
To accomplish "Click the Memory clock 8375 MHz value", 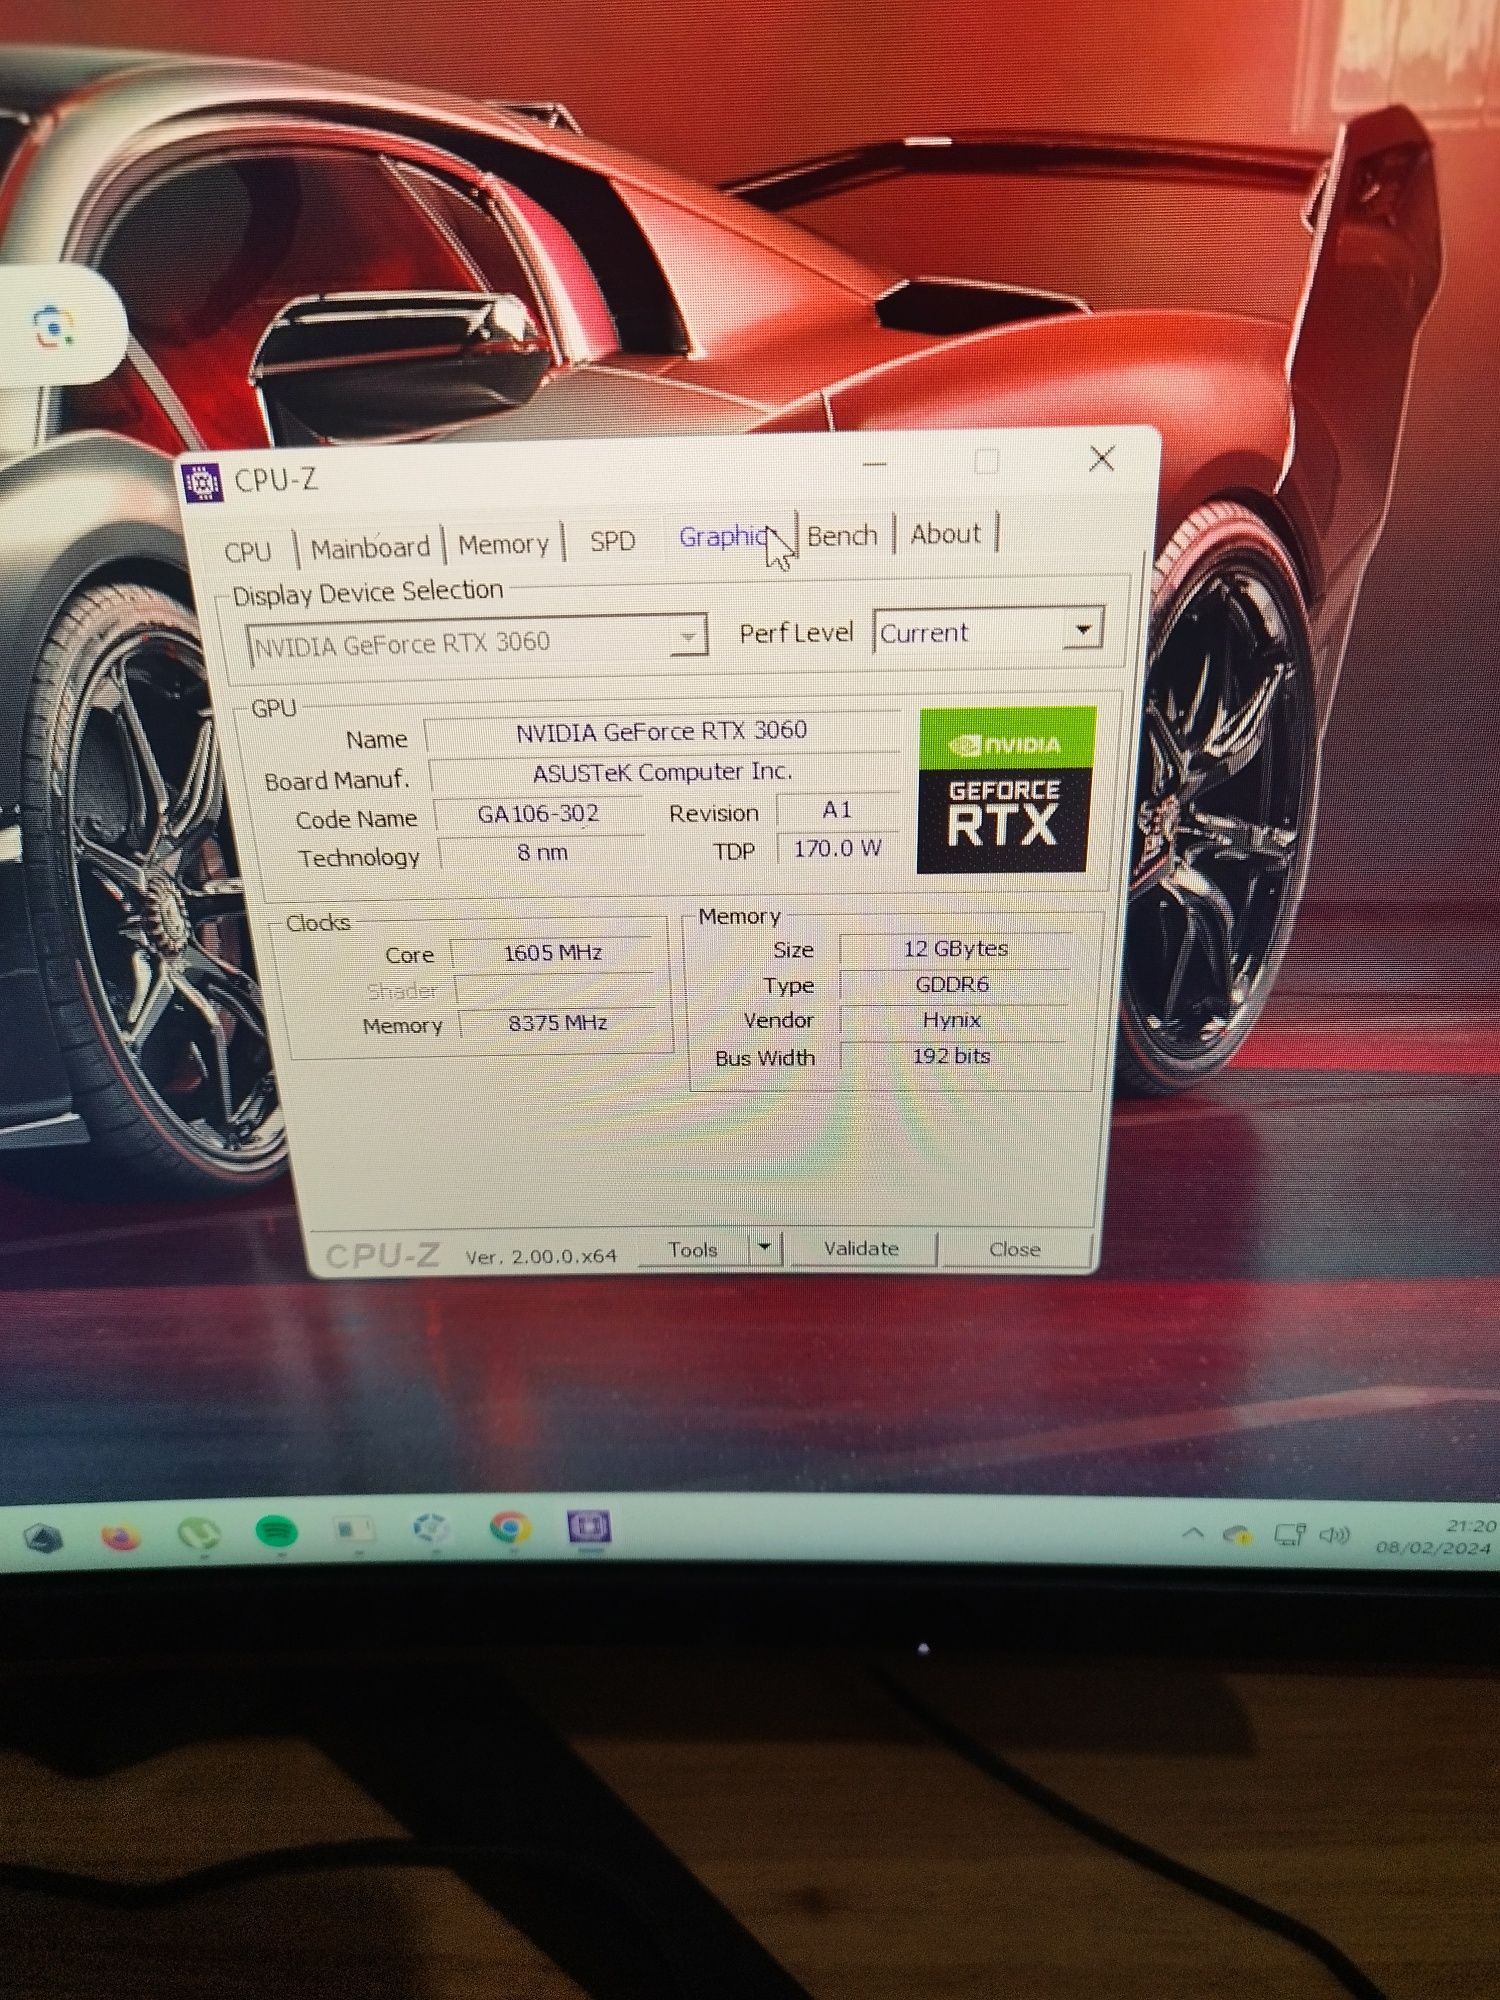I will pos(558,1023).
